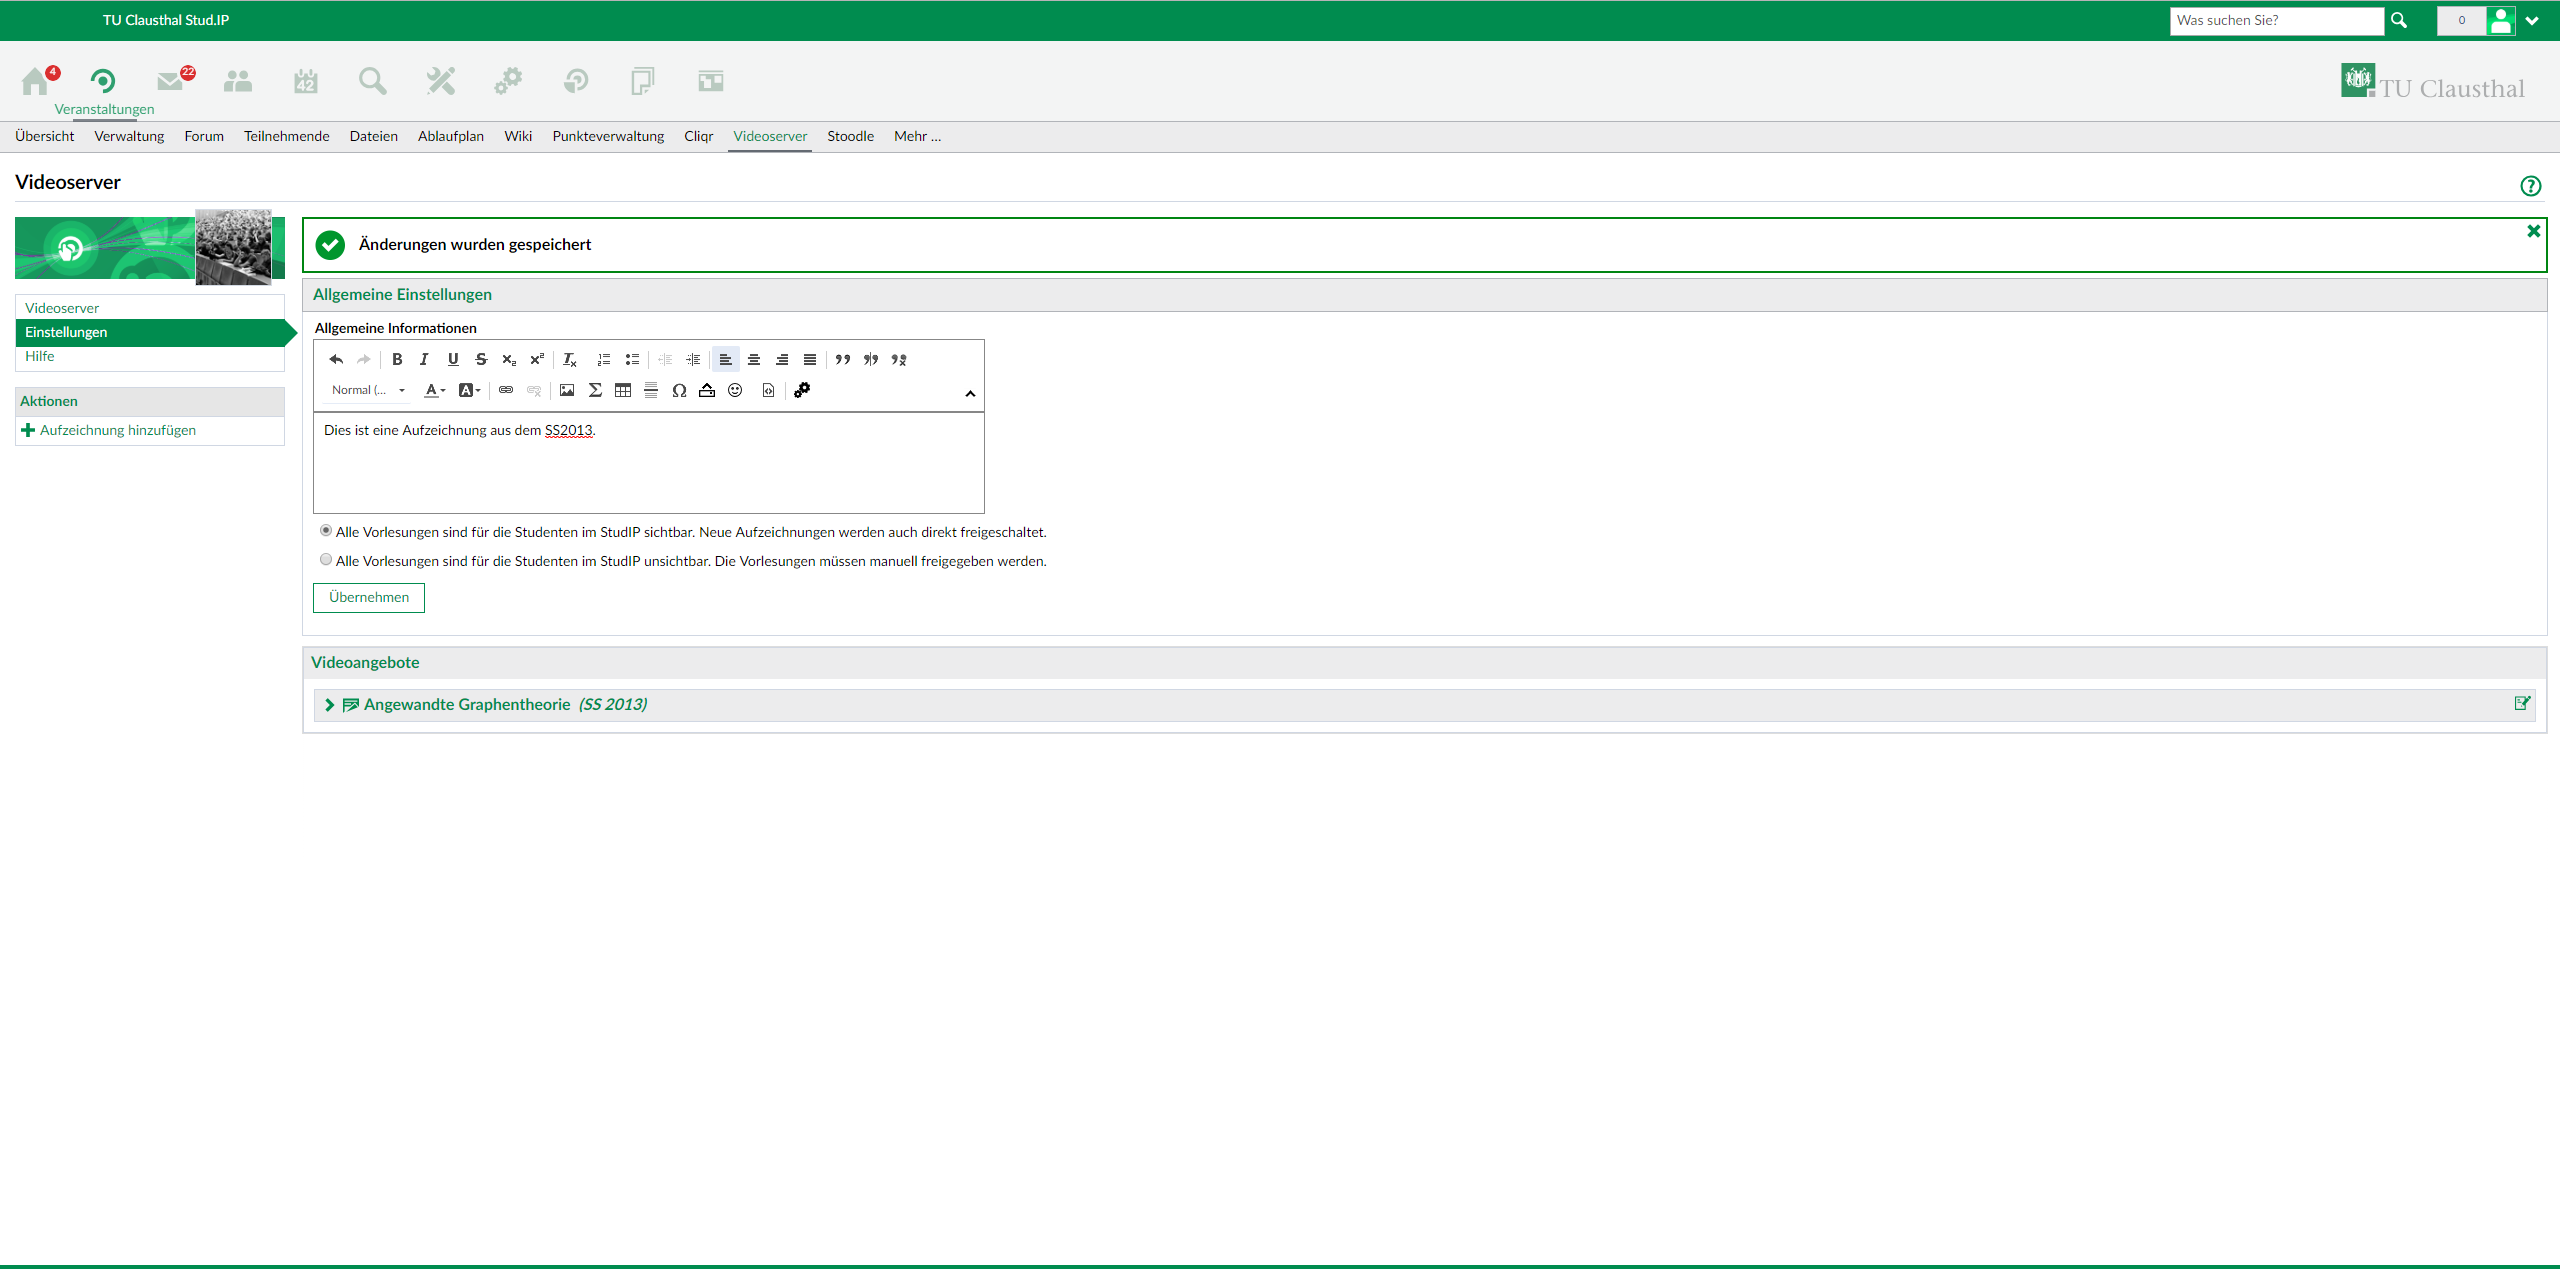Click the insert link icon
The image size is (2560, 1269).
(x=506, y=391)
